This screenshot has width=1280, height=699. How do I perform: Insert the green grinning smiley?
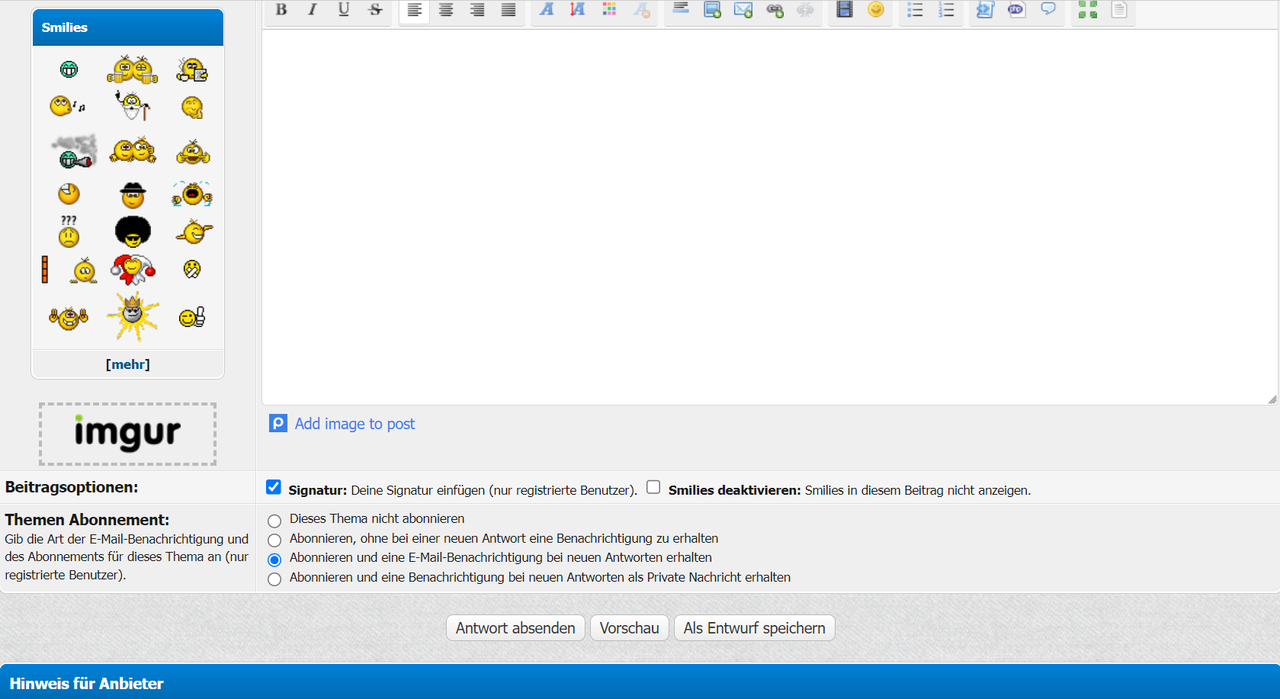tap(69, 70)
